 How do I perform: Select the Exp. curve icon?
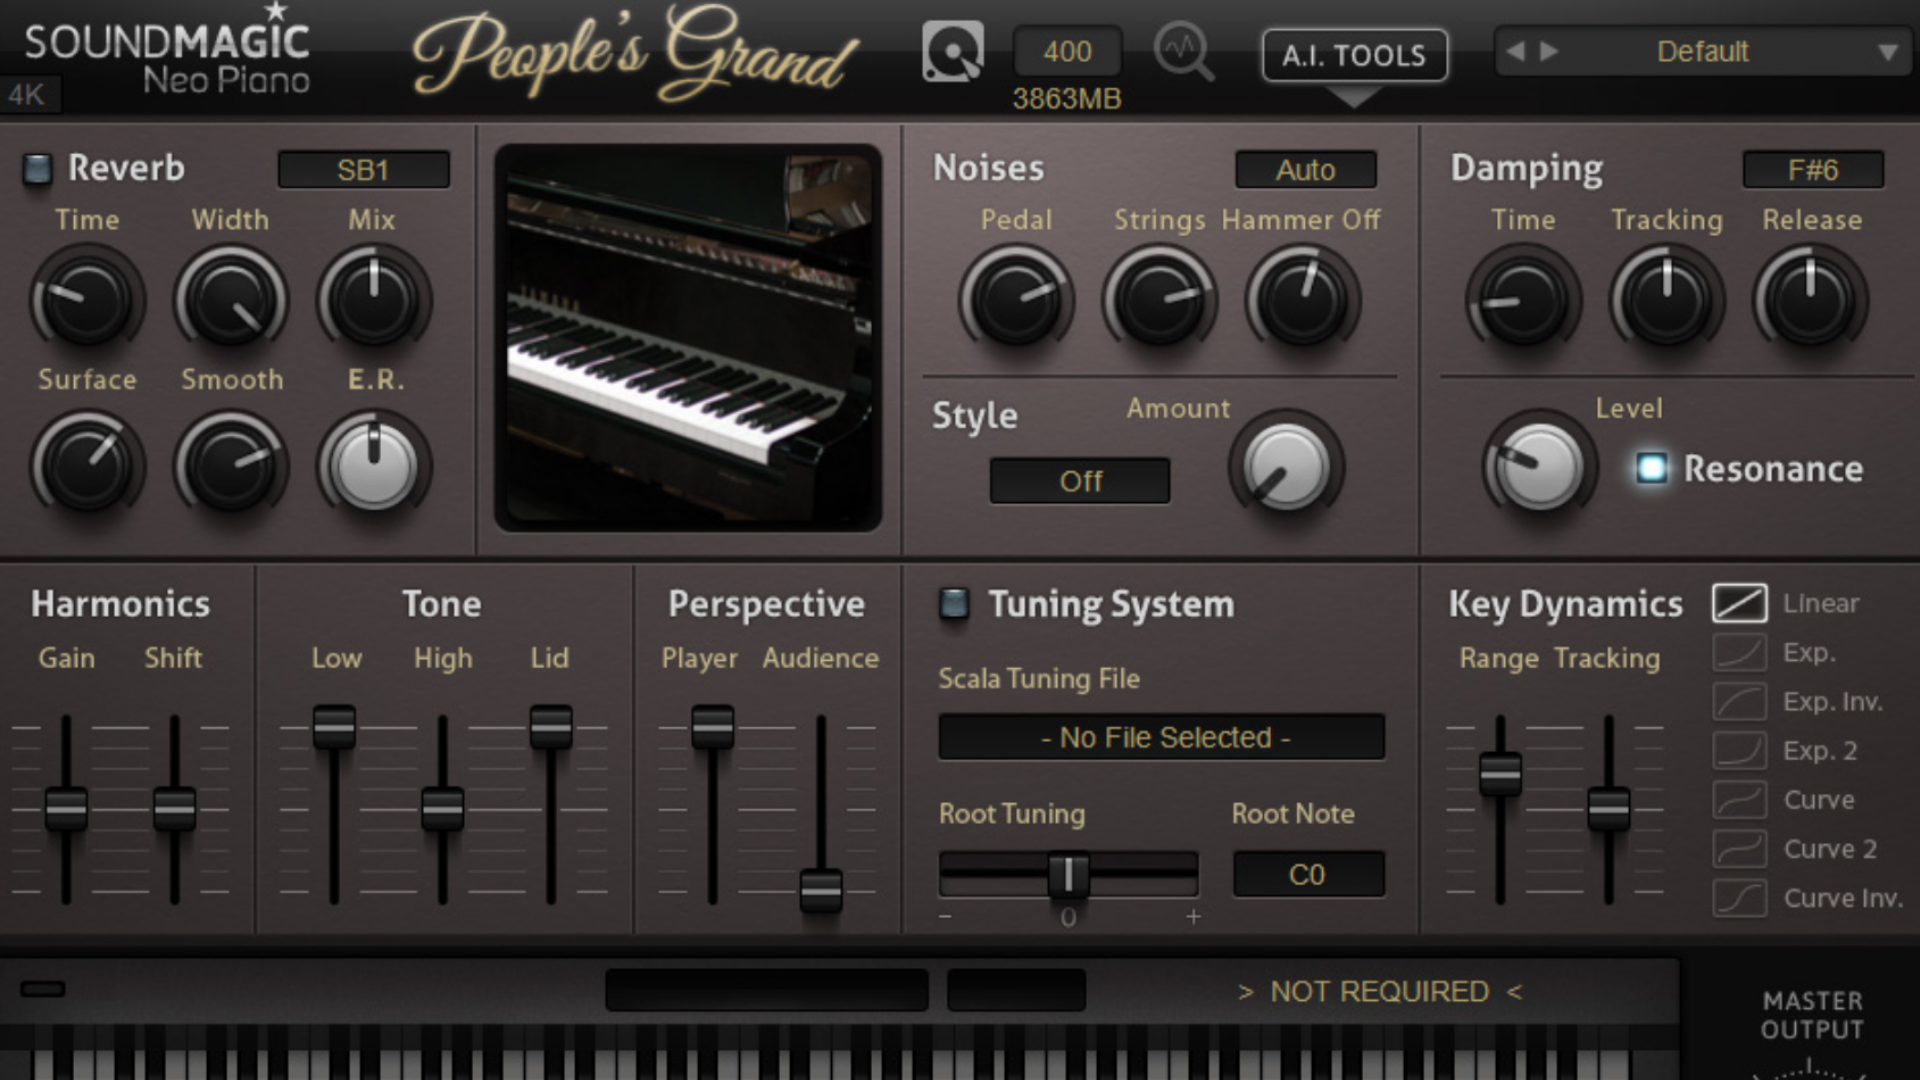(x=1739, y=652)
